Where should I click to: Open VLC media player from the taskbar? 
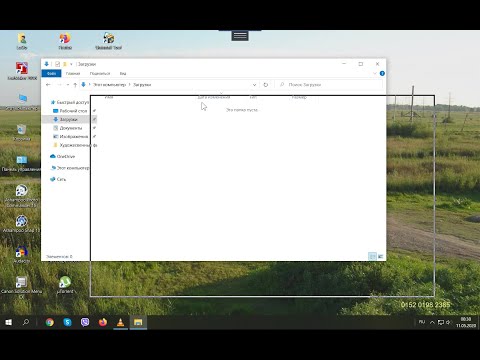pyautogui.click(x=120, y=322)
